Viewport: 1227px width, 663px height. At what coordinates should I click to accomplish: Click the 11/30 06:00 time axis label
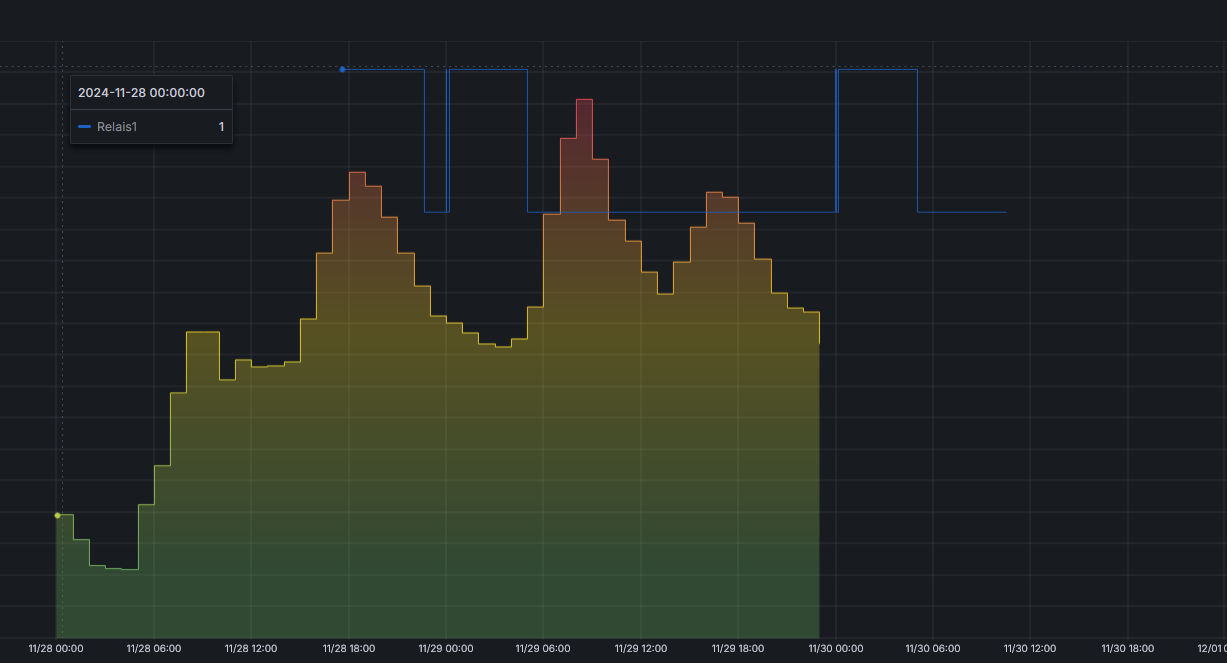point(933,649)
